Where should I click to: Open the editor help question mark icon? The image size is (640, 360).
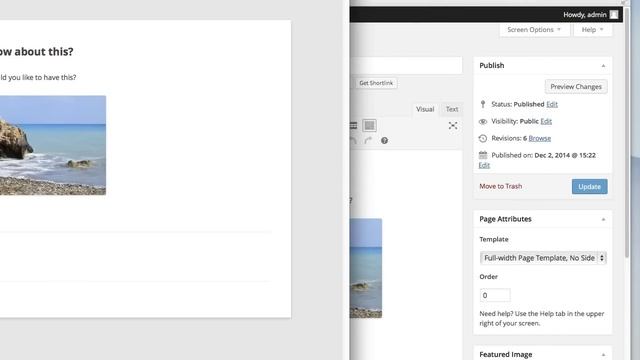tap(384, 140)
